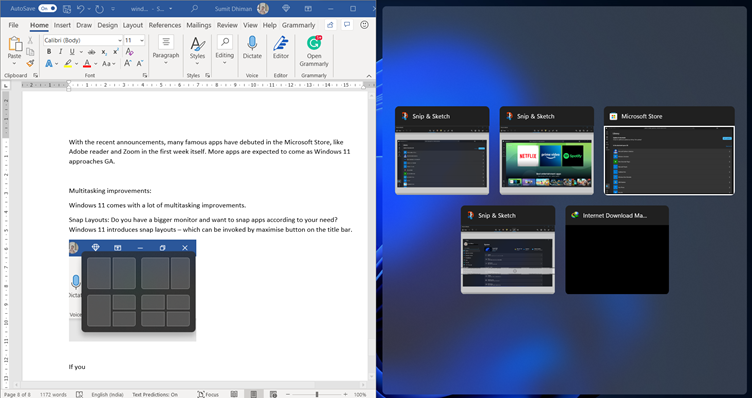Screen dimensions: 752x398
Task: Switch to Focus mode
Action: pos(208,394)
